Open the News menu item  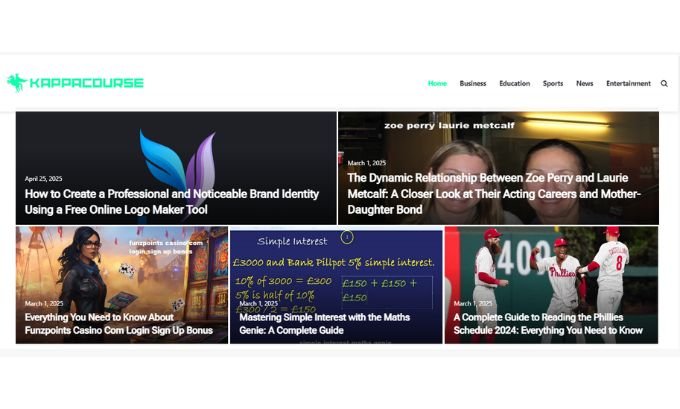[585, 83]
